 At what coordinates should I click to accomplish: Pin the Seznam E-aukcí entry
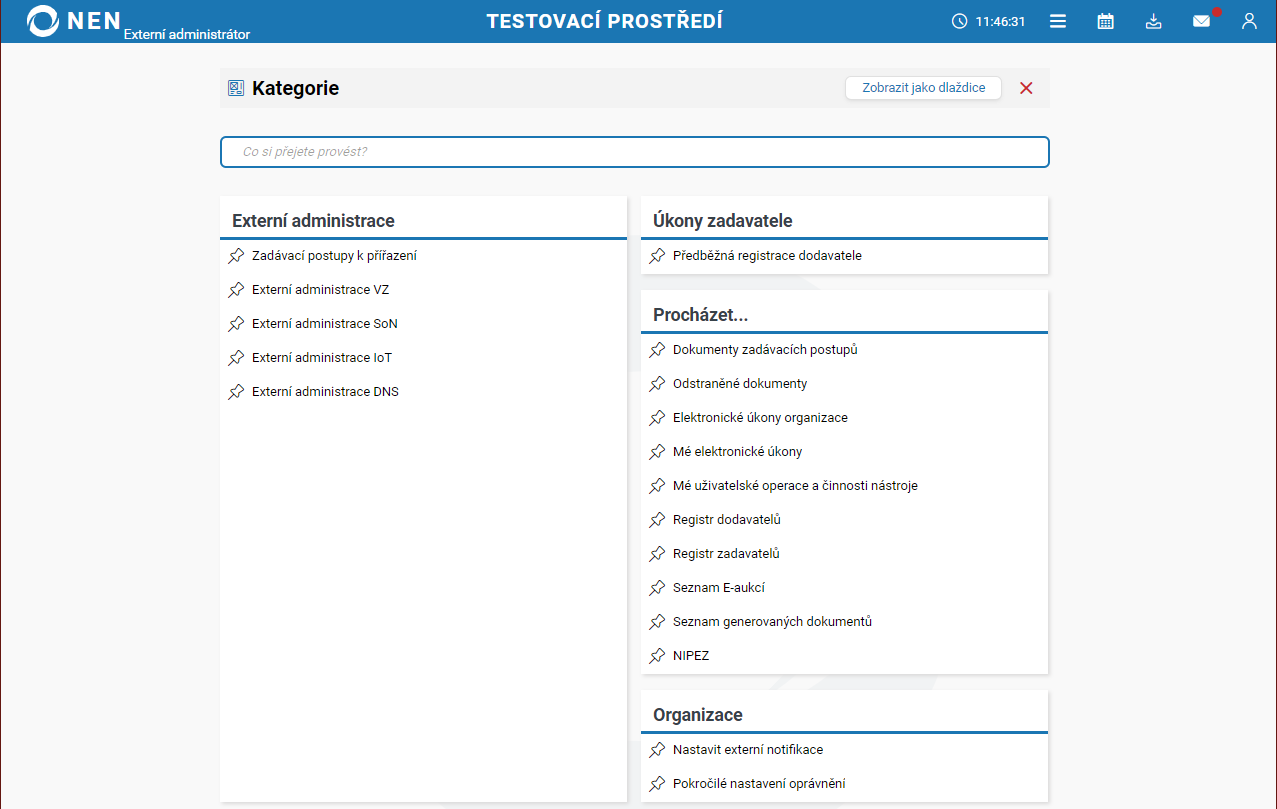point(657,588)
